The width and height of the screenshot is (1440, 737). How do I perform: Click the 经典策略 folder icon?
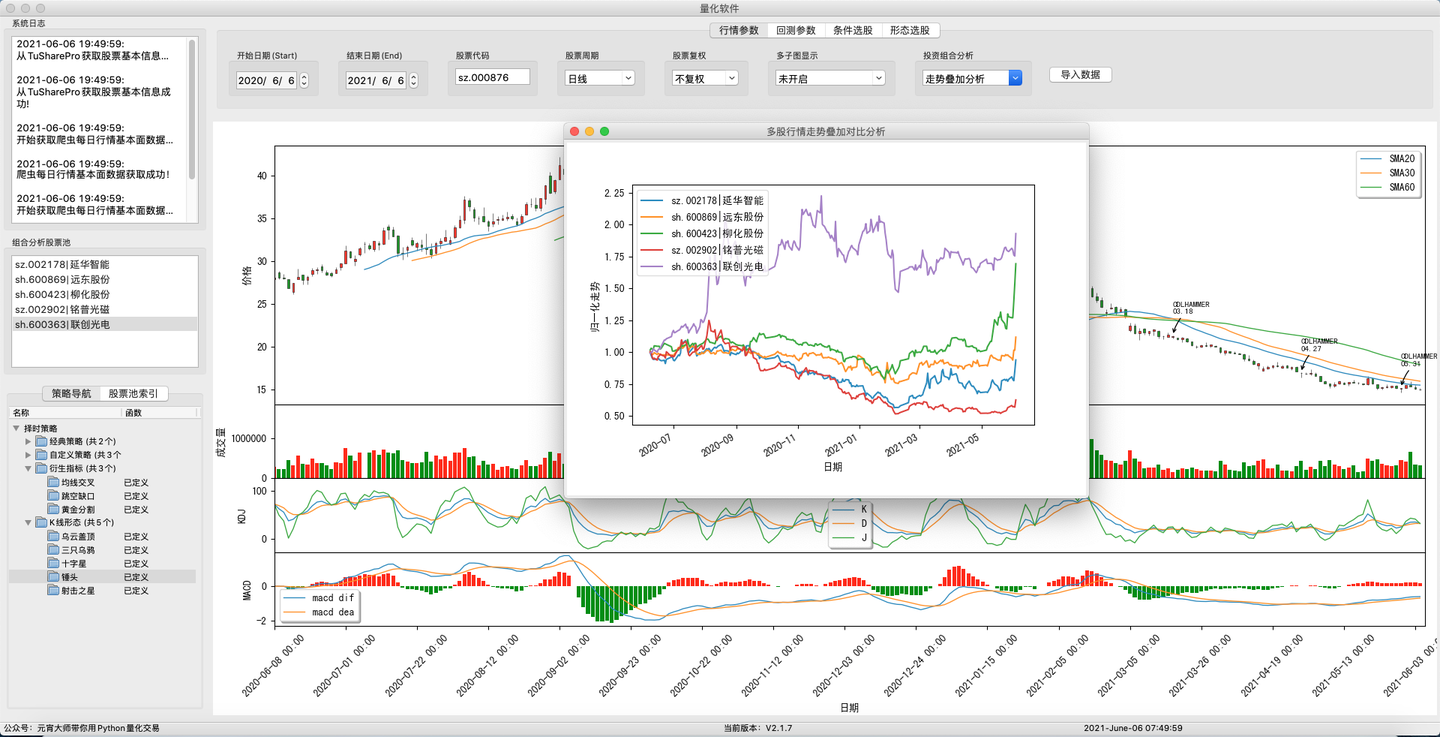click(40, 441)
